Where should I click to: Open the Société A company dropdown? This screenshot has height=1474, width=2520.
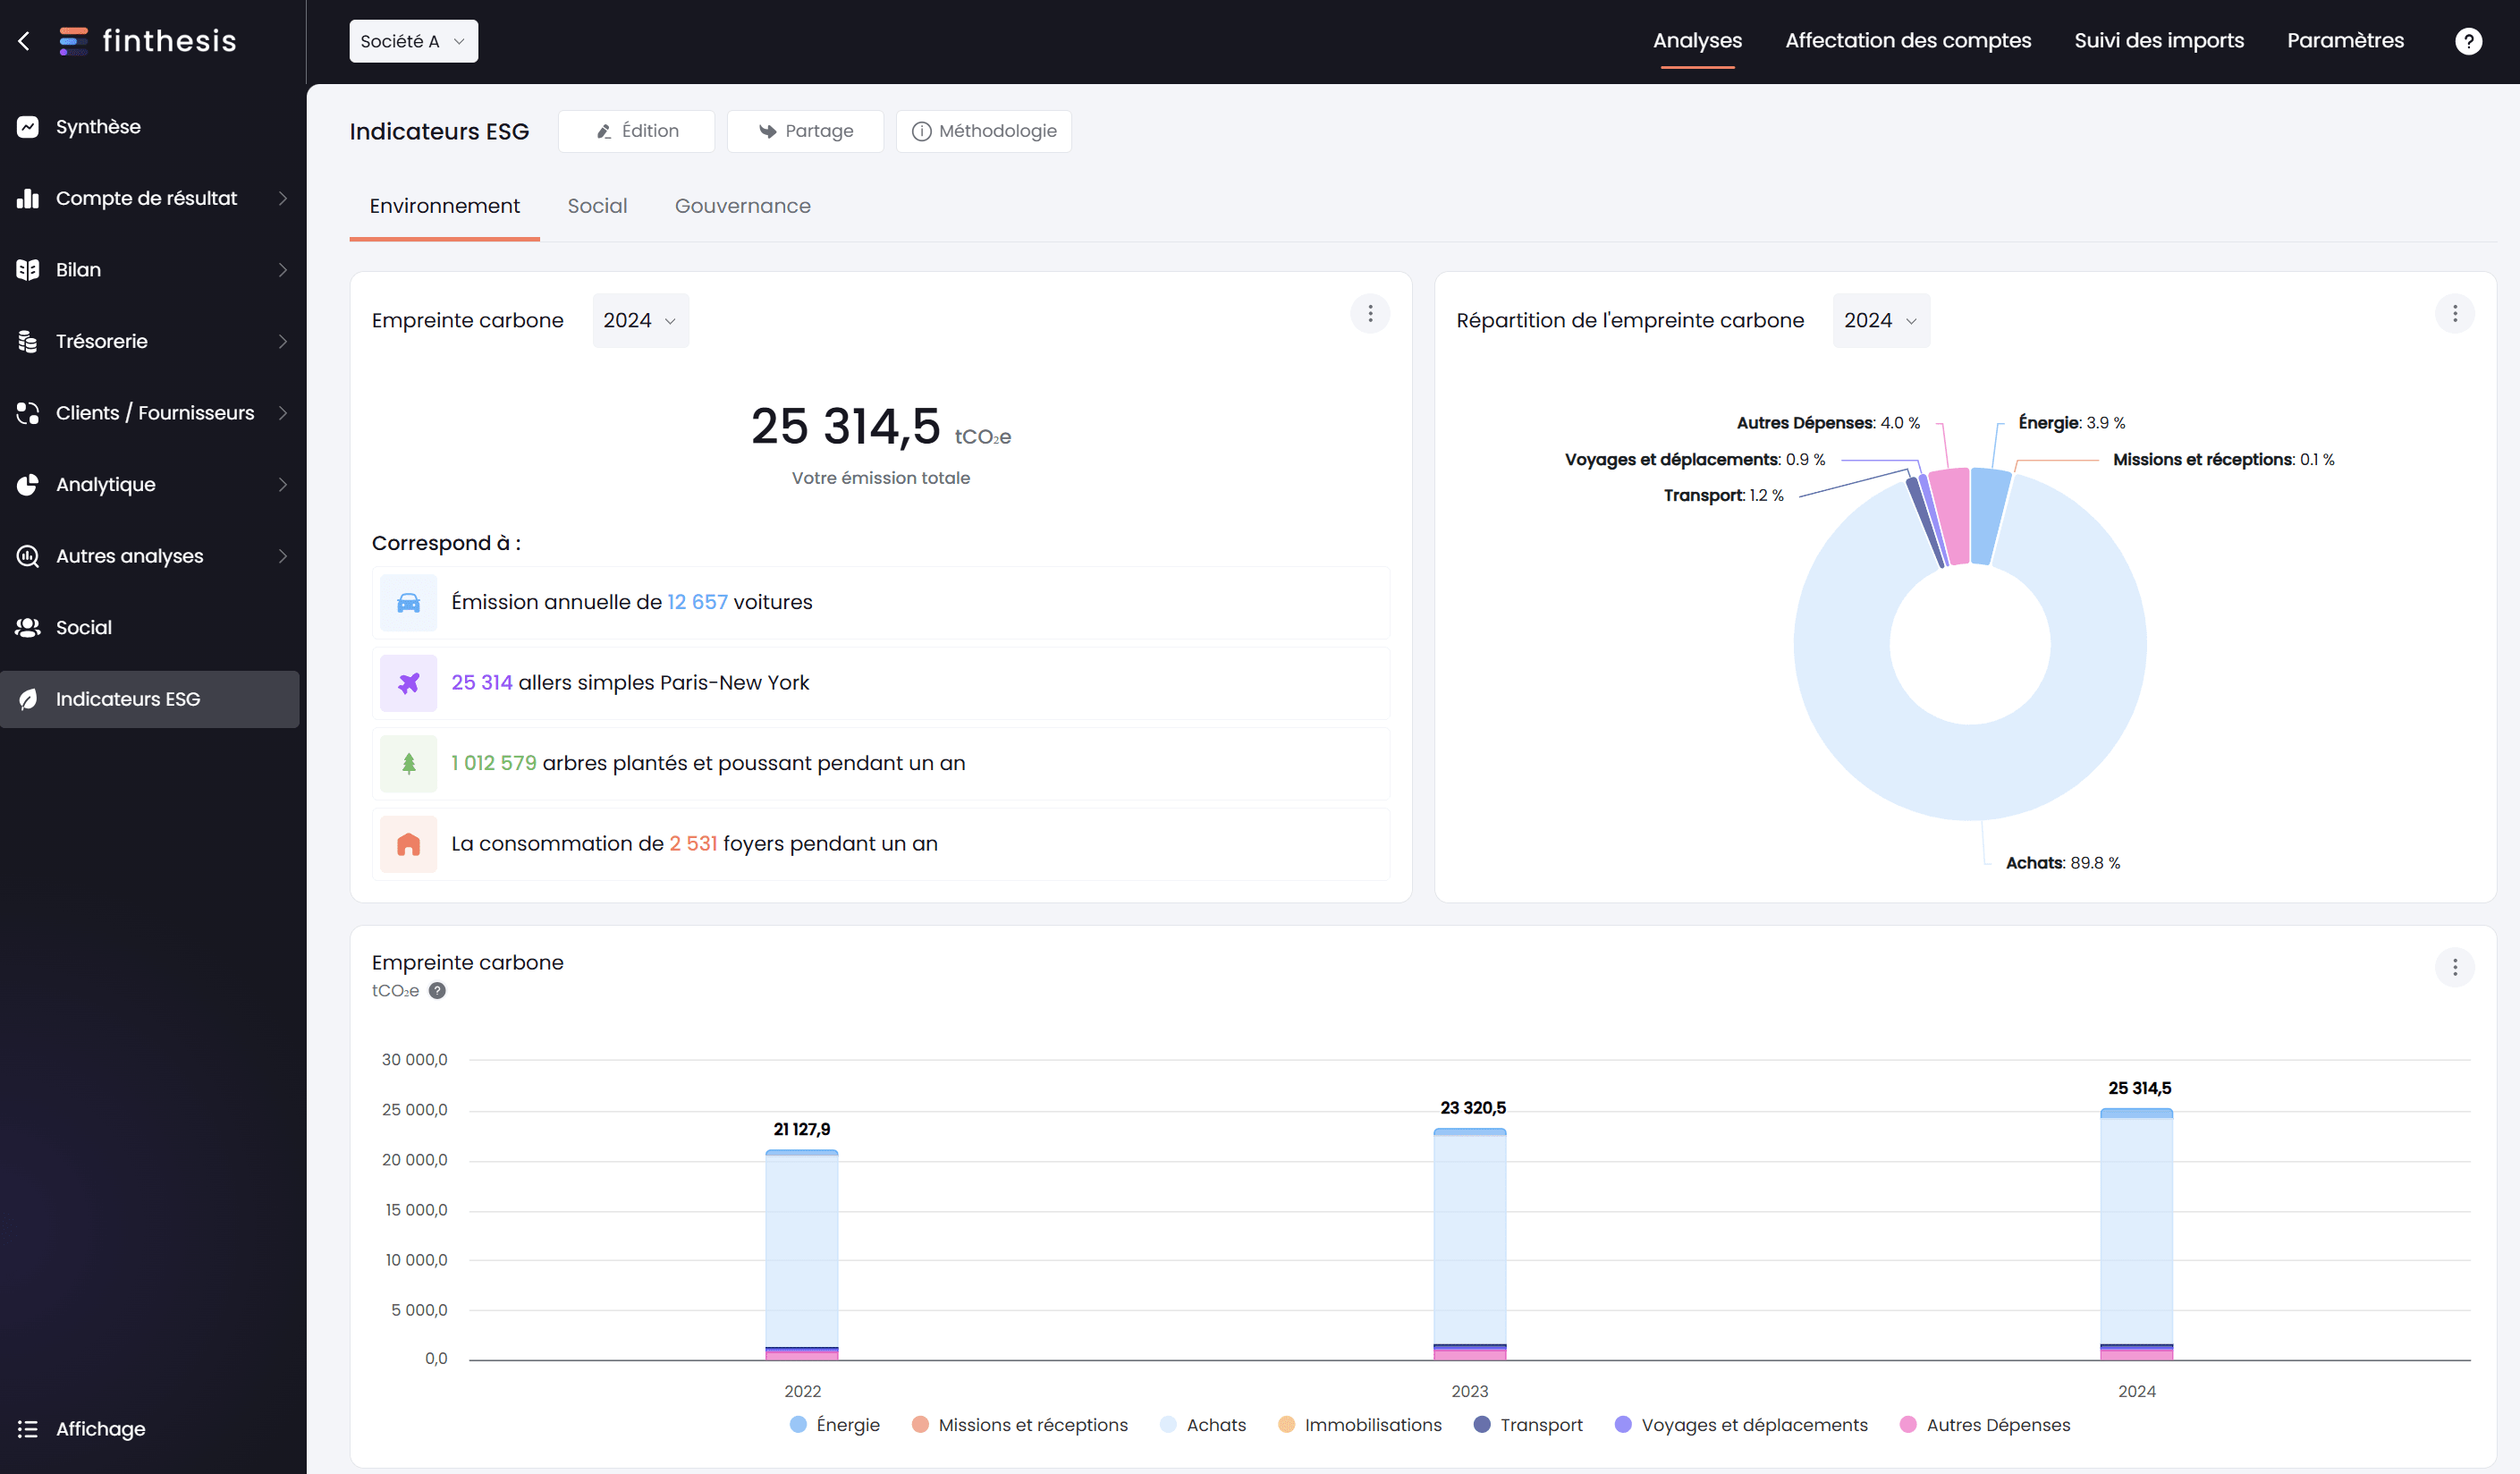[413, 41]
